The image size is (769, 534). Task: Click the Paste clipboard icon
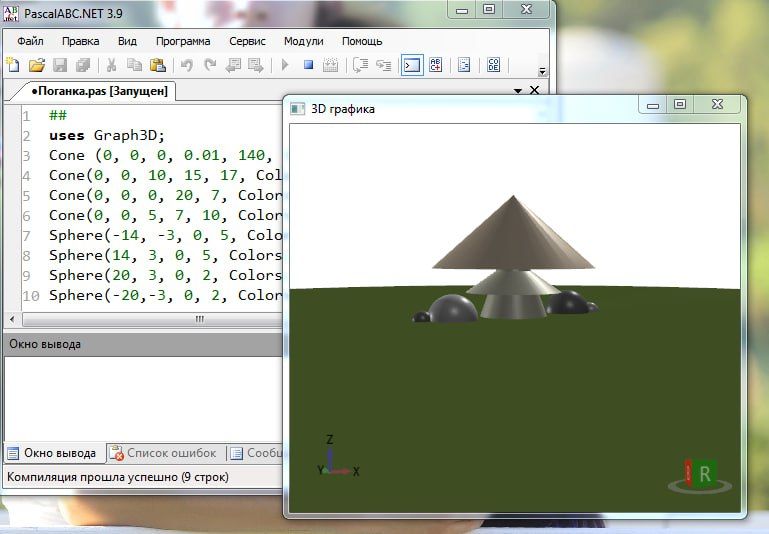158,66
